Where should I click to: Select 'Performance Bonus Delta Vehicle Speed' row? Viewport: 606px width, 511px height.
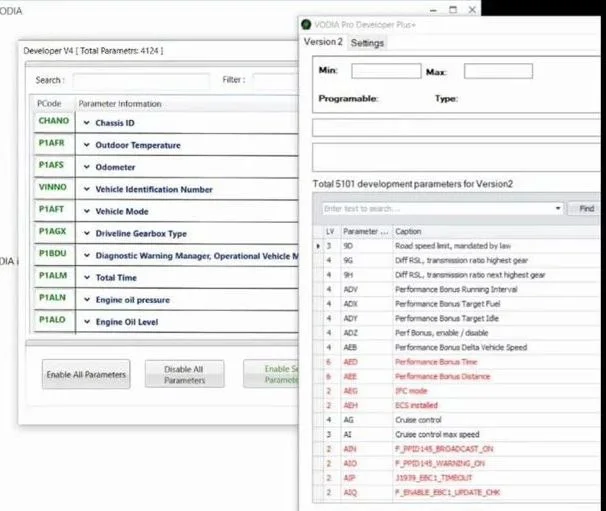click(458, 347)
